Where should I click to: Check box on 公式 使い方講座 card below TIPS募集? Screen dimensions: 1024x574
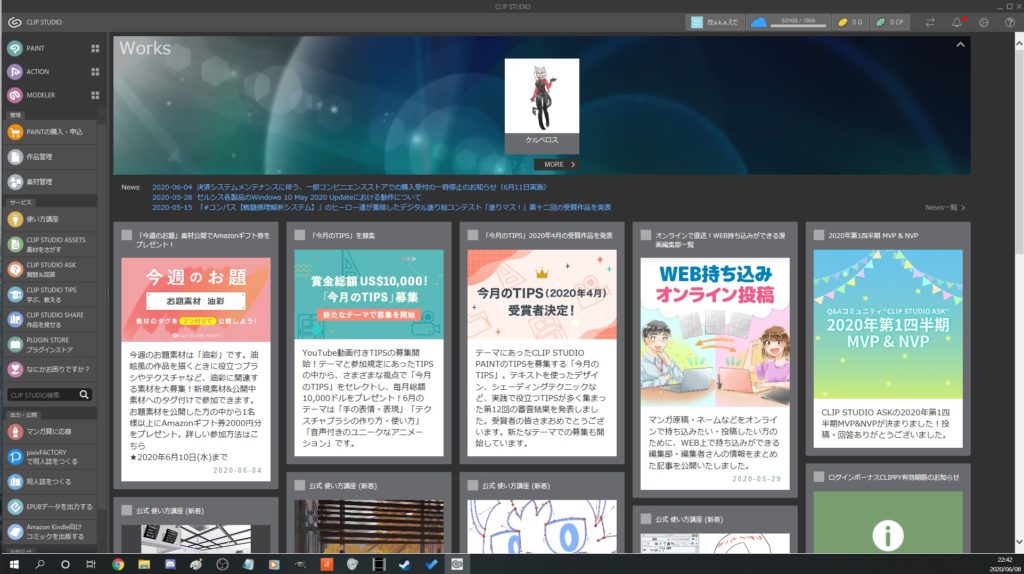pos(300,485)
